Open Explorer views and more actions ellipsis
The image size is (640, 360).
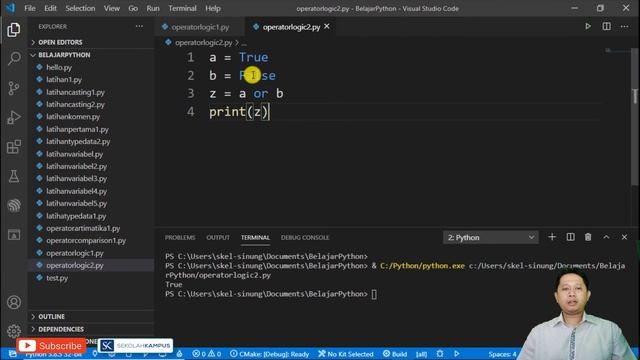[x=139, y=27]
